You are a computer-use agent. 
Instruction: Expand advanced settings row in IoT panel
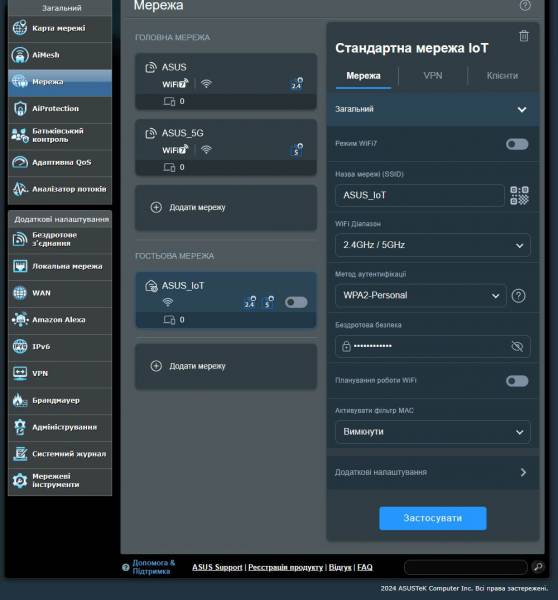[432, 472]
